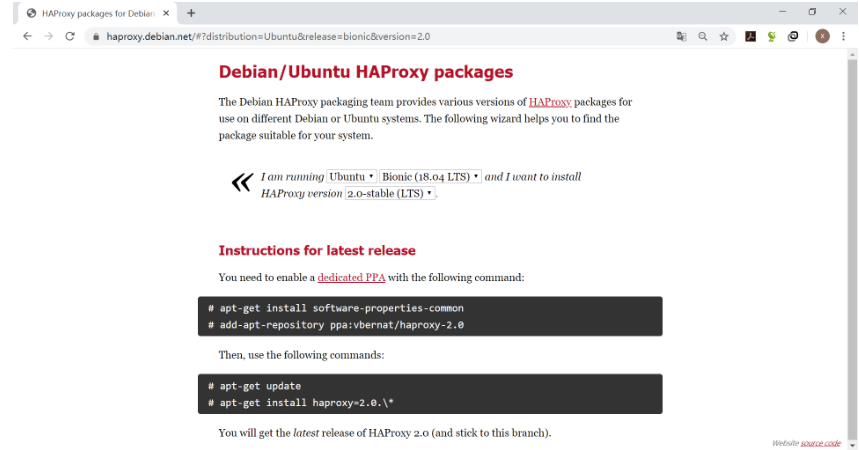Viewport: 859px width, 450px height.
Task: Open the Chrome three-dot menu
Action: coord(844,36)
